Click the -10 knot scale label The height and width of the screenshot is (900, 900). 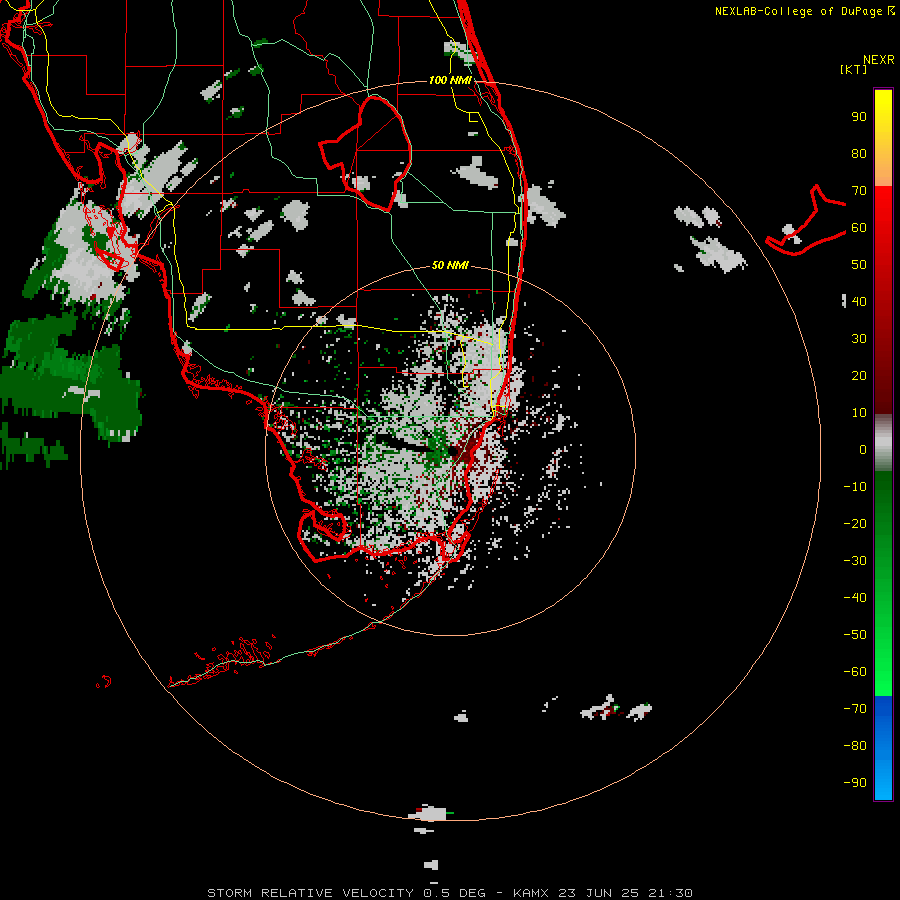coord(855,487)
